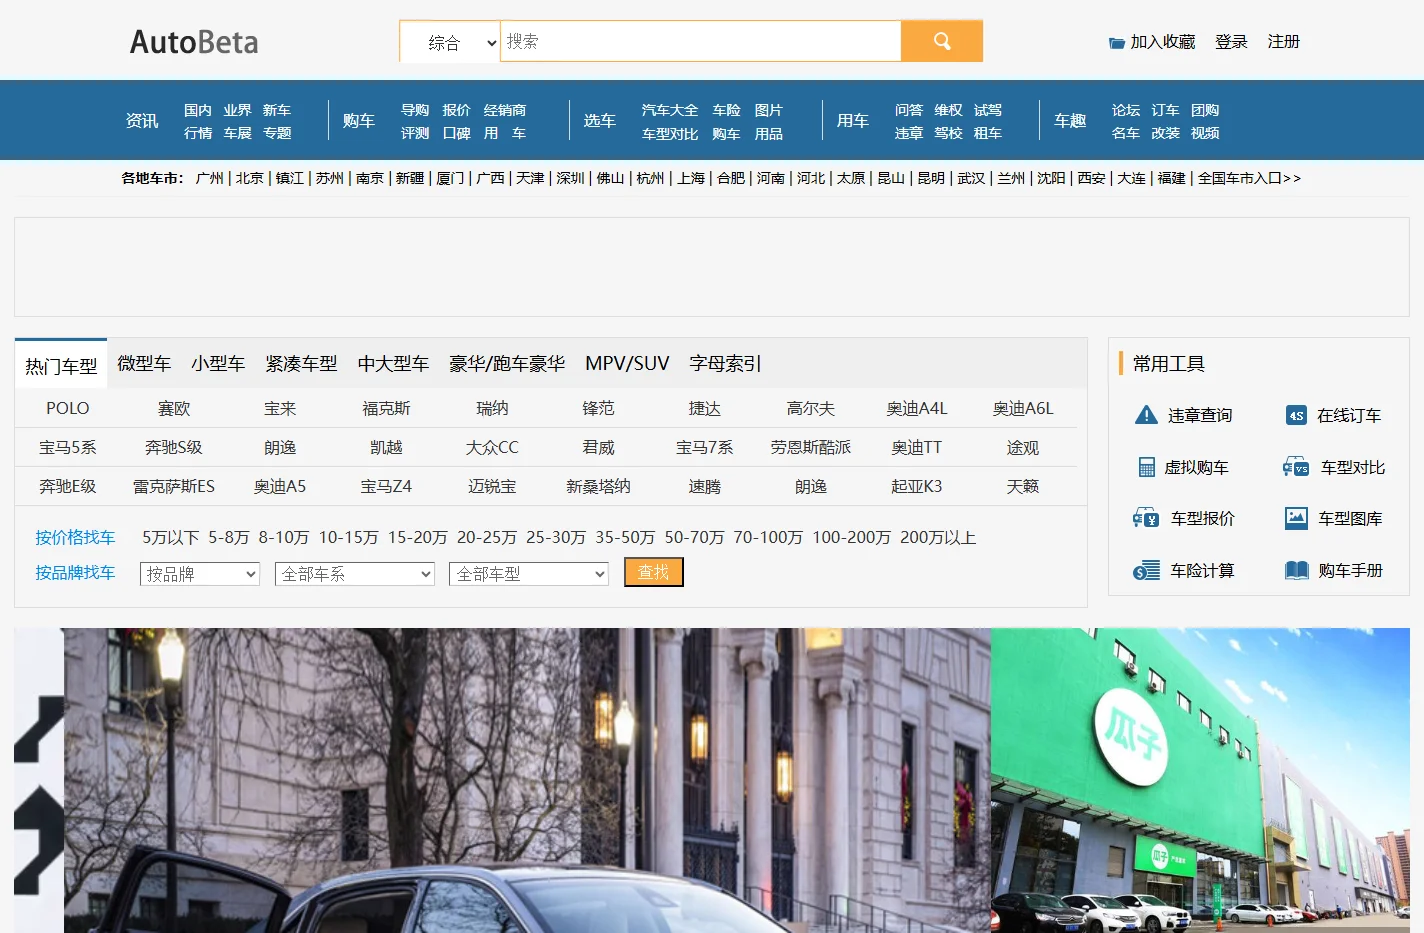Click the 违章查询 warning triangle icon
Image resolution: width=1424 pixels, height=933 pixels.
pos(1146,415)
